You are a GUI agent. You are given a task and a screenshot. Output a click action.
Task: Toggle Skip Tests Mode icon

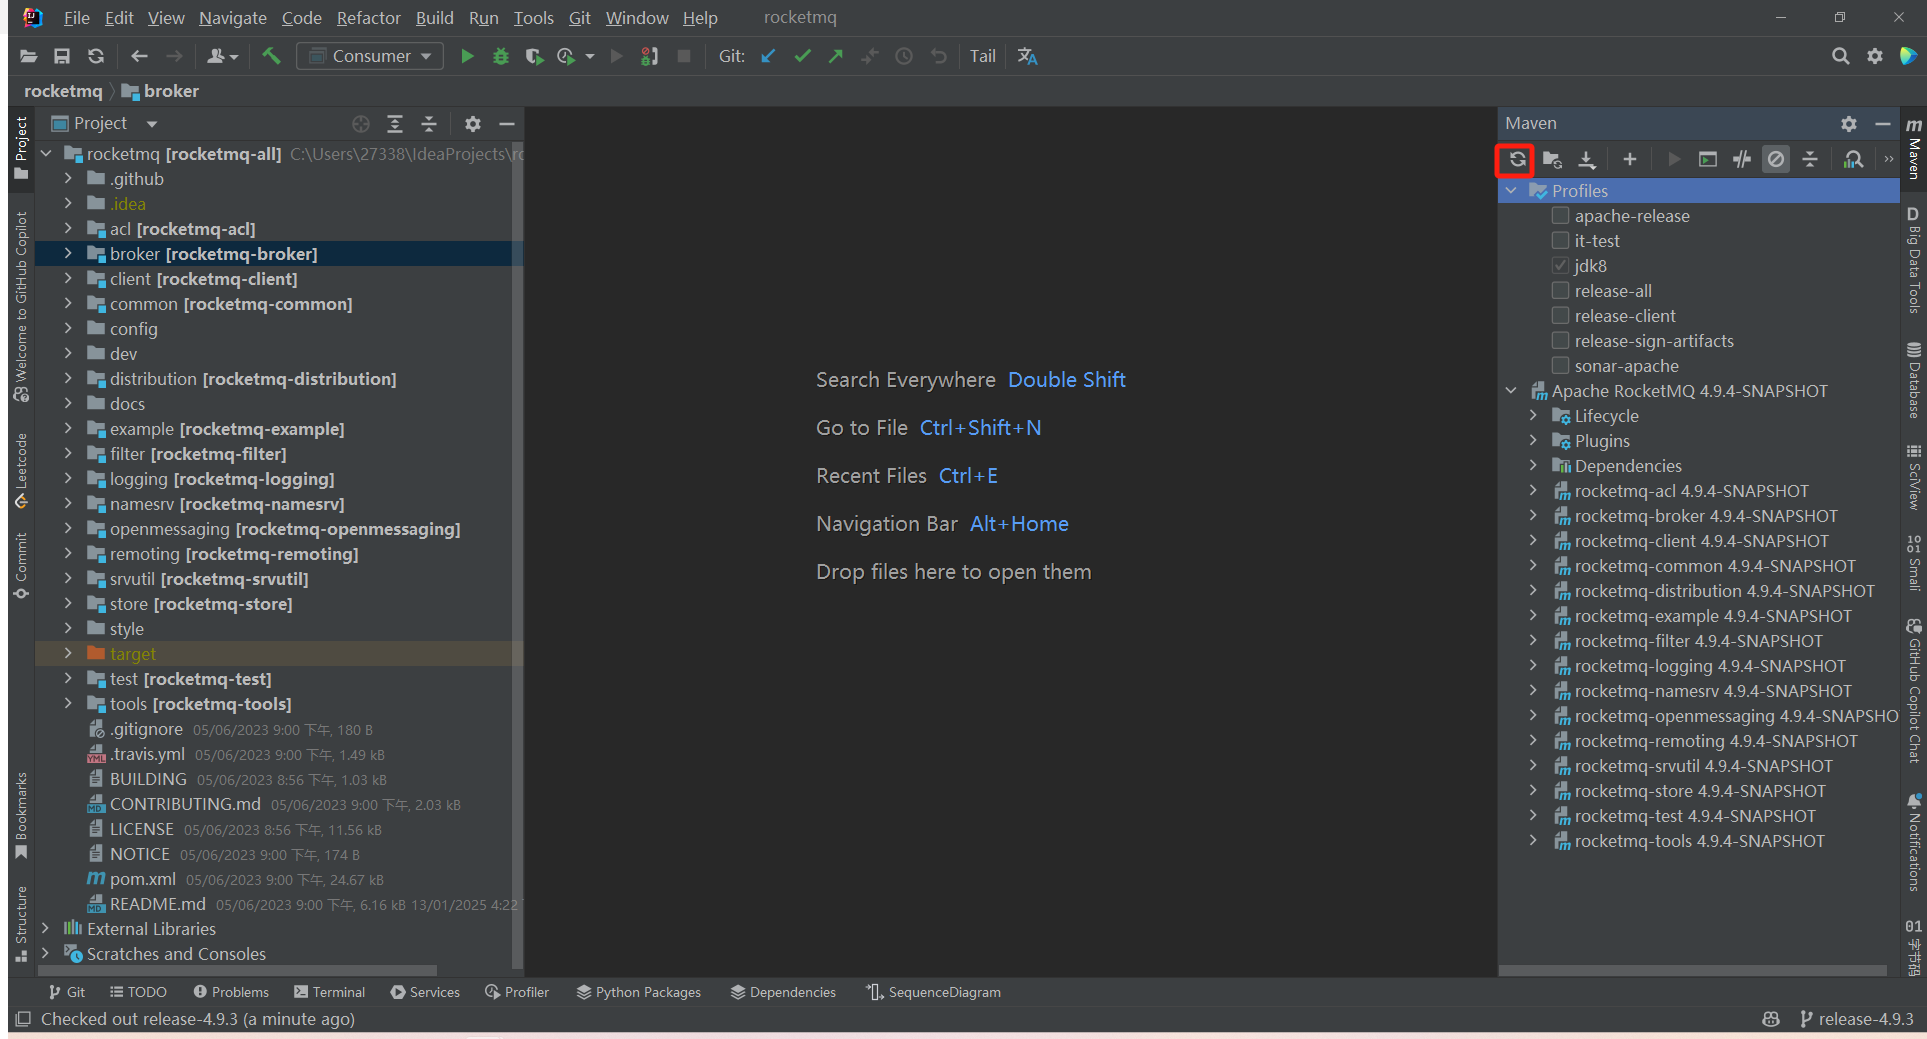click(x=1776, y=159)
